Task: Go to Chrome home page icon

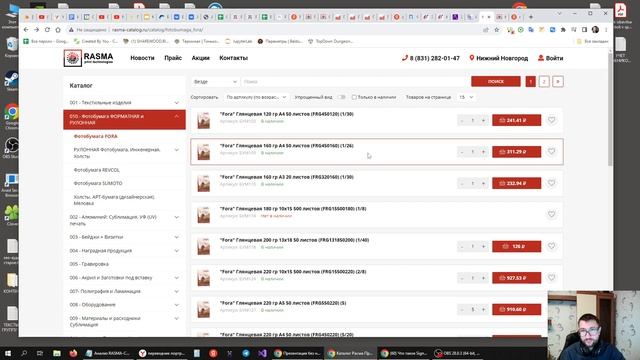Action: 58,30
